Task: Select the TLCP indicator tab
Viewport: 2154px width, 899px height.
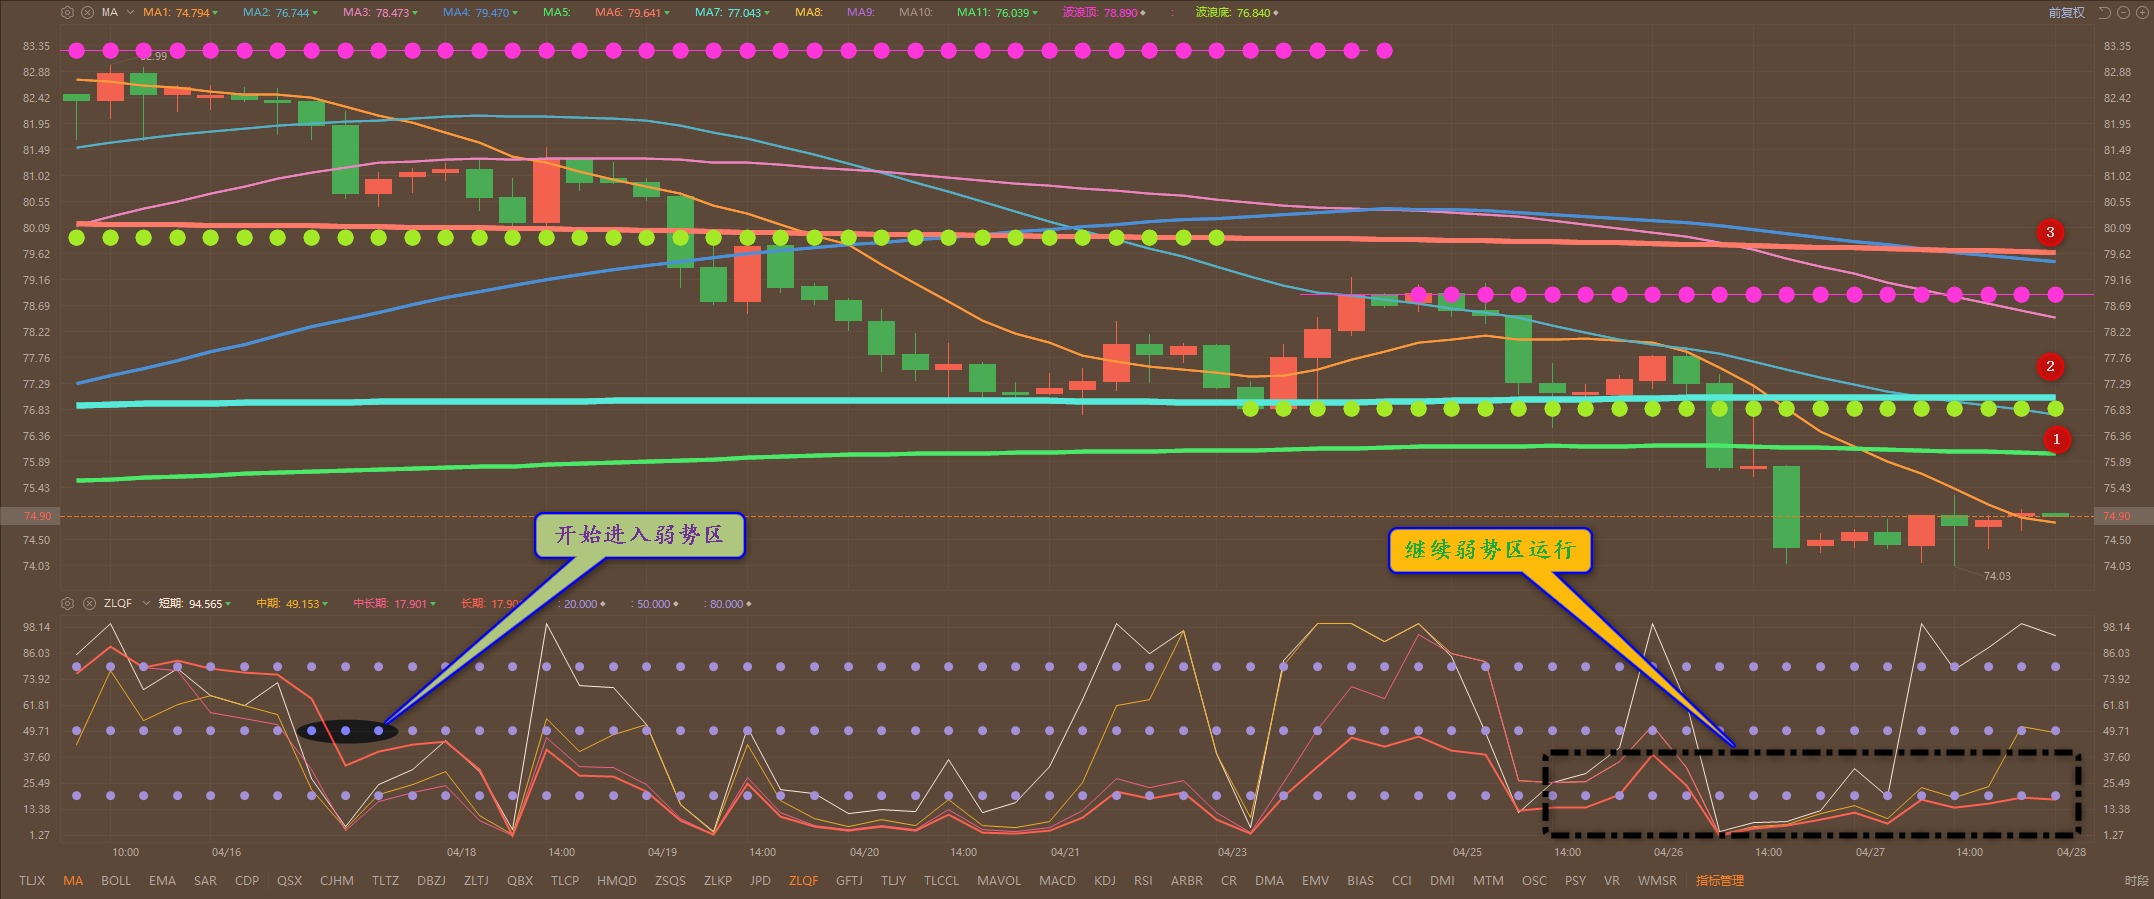Action: coord(565,881)
